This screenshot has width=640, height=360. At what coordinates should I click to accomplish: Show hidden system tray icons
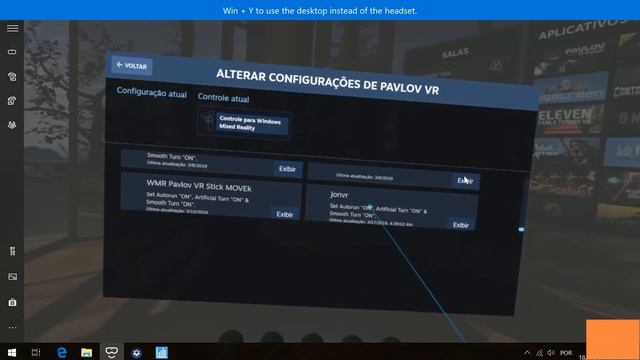(x=527, y=353)
